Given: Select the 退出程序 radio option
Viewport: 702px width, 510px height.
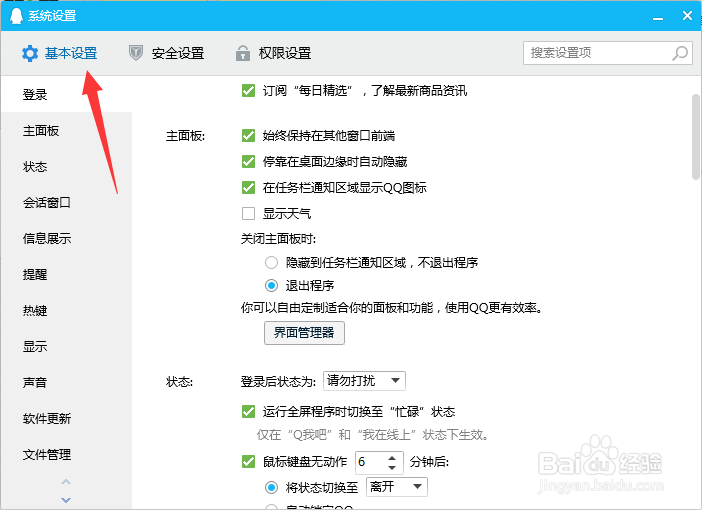Looking at the screenshot, I should click(x=271, y=285).
